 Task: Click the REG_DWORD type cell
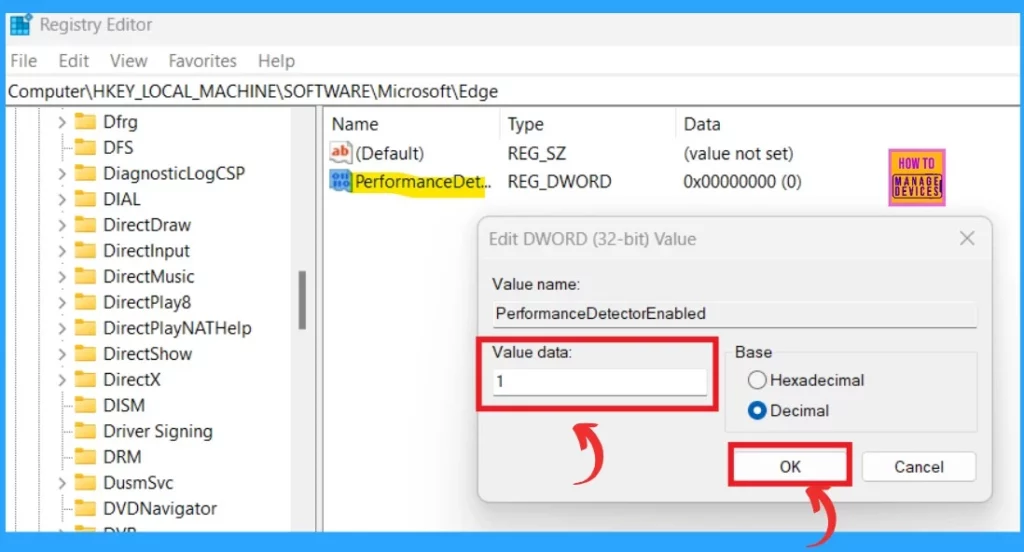point(559,182)
